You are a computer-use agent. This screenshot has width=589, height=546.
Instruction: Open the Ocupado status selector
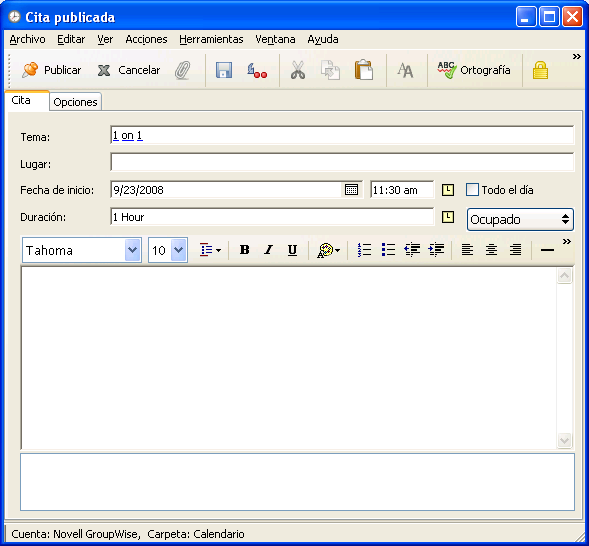[520, 219]
